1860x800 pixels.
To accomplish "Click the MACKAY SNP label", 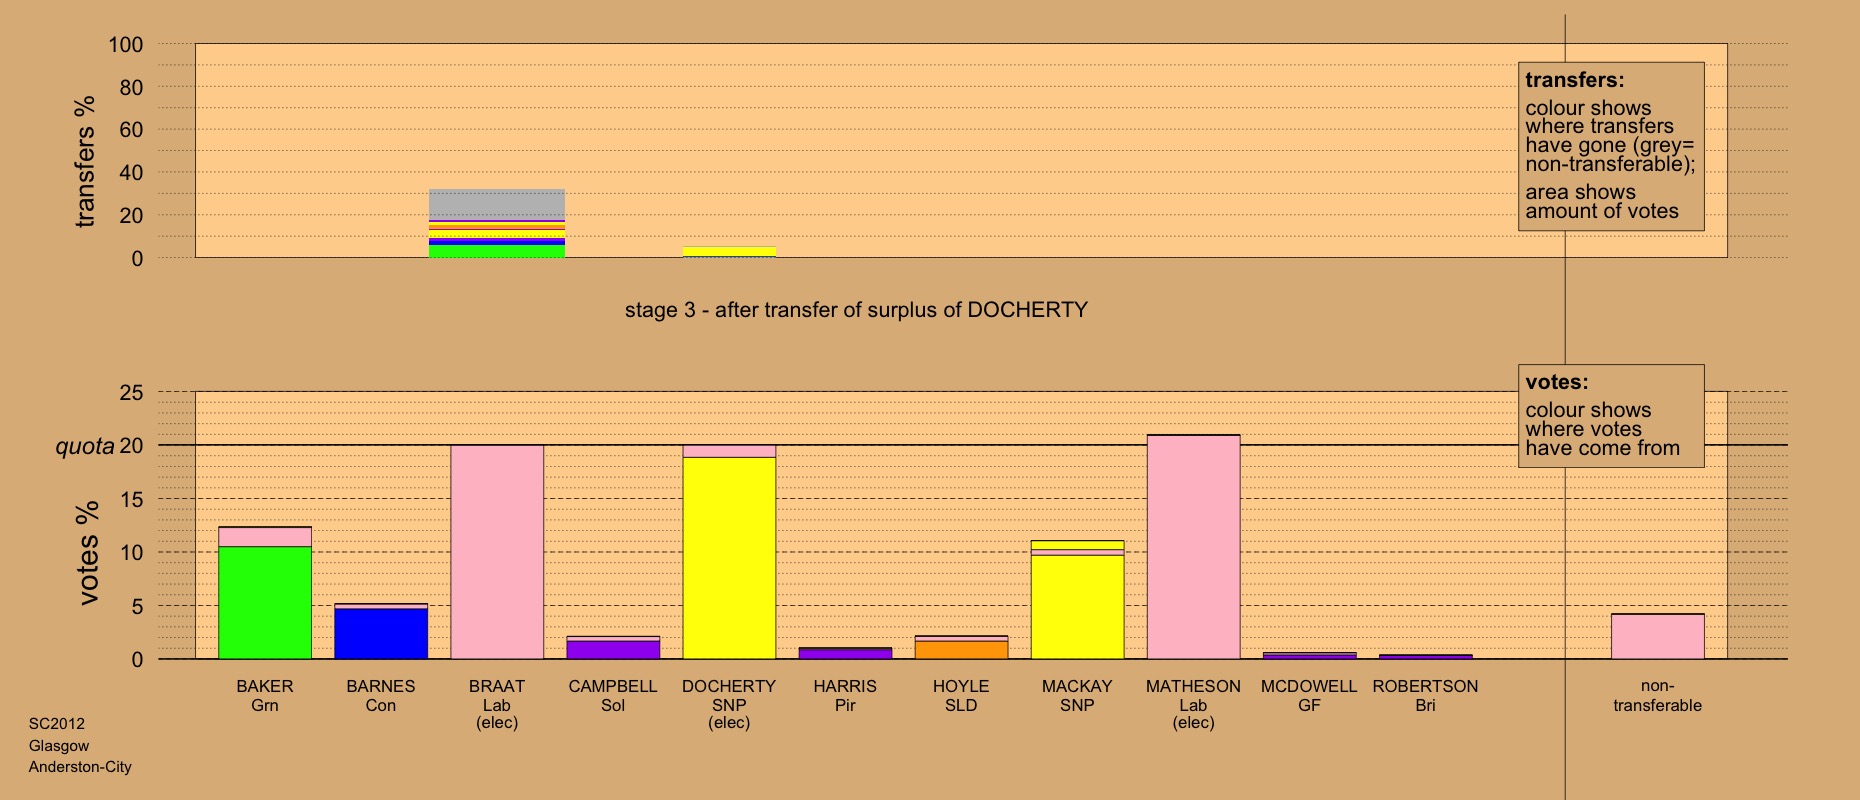I will (1077, 695).
